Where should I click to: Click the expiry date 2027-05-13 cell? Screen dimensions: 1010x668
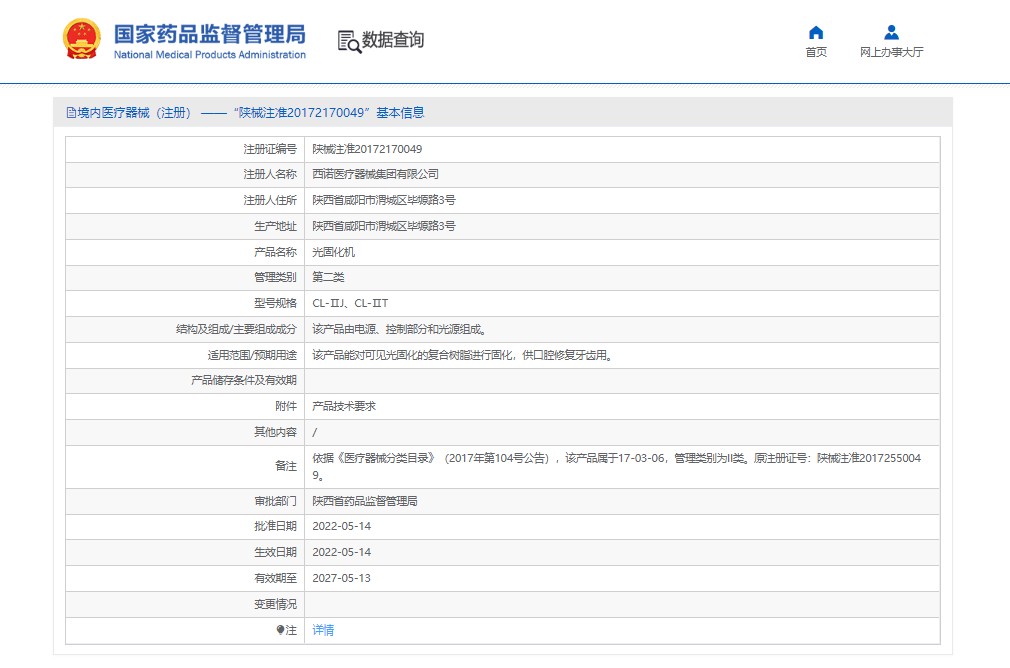coord(341,578)
